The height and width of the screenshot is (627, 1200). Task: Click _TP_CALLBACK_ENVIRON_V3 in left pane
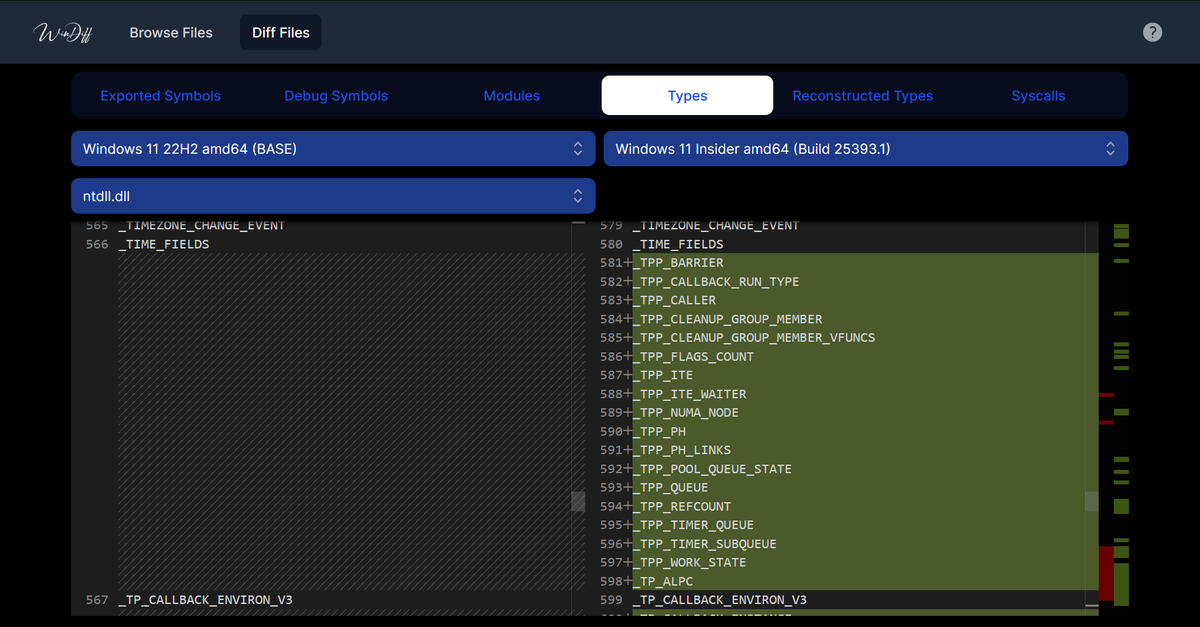point(206,600)
